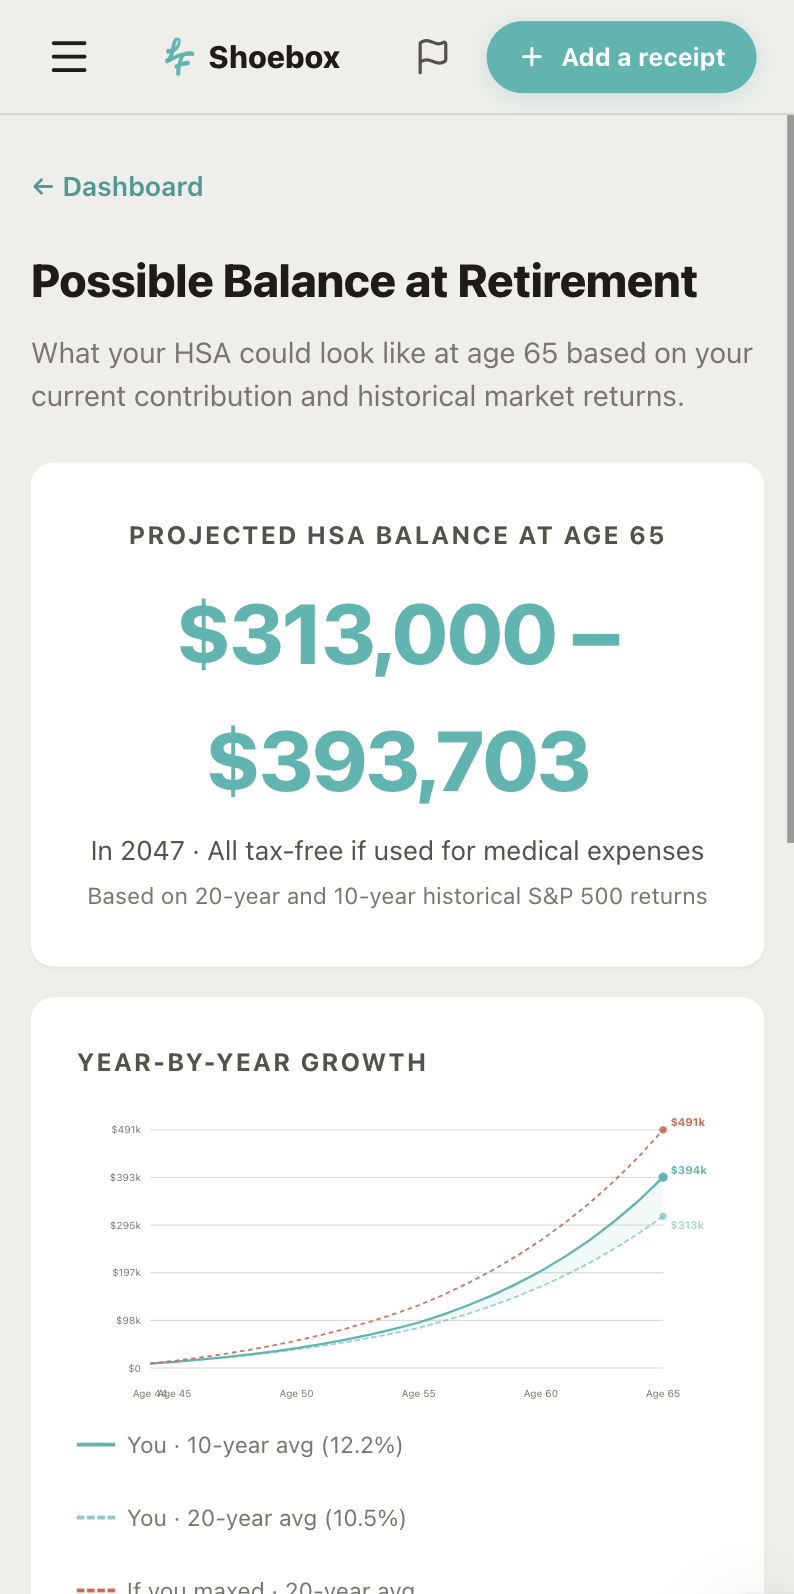Viewport: 794px width, 1594px height.
Task: Click the Age 65 axis label
Action: click(x=663, y=1393)
